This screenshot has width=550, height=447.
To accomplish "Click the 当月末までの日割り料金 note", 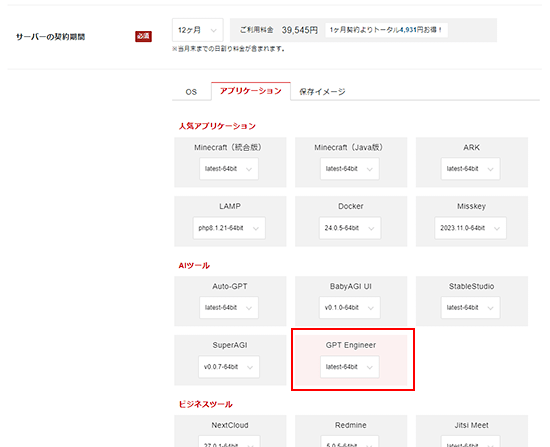I will coord(228,49).
